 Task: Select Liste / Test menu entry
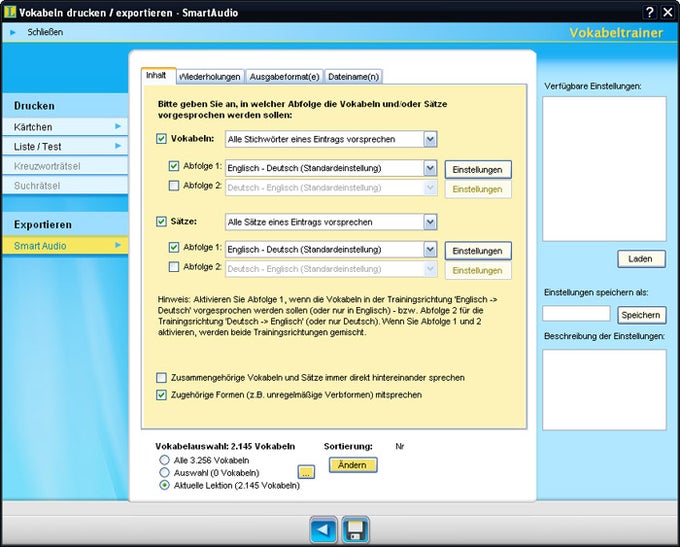65,147
